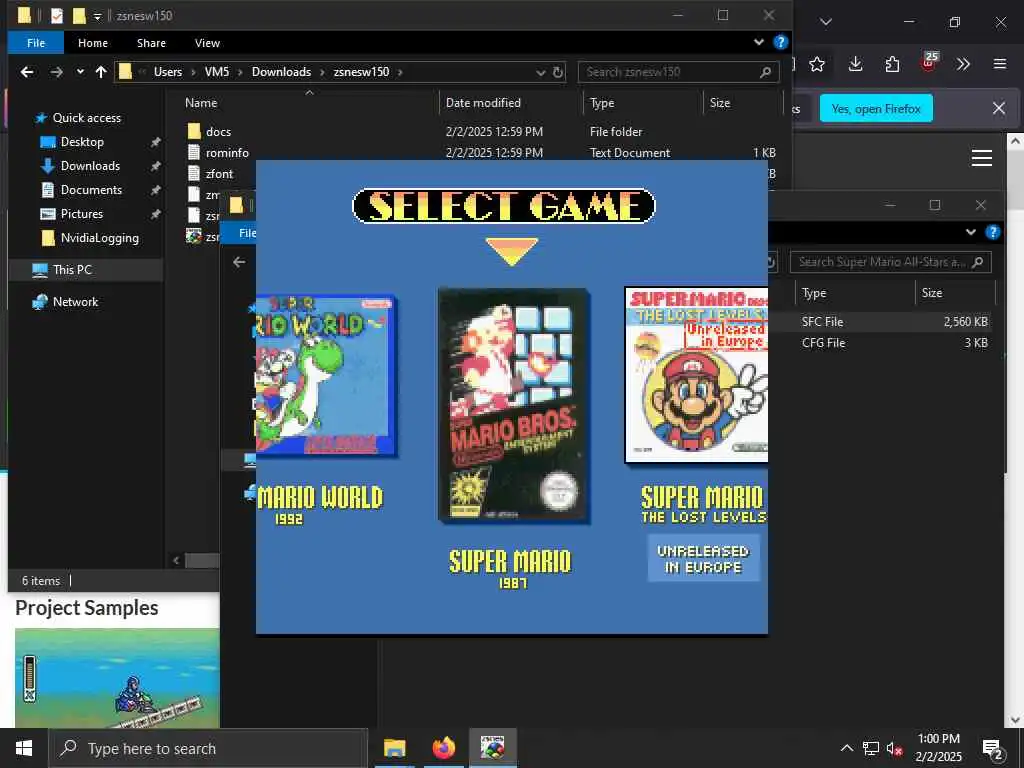The width and height of the screenshot is (1024, 768).
Task: Choose Super Mario Bros. 1987 box art
Action: coord(513,406)
